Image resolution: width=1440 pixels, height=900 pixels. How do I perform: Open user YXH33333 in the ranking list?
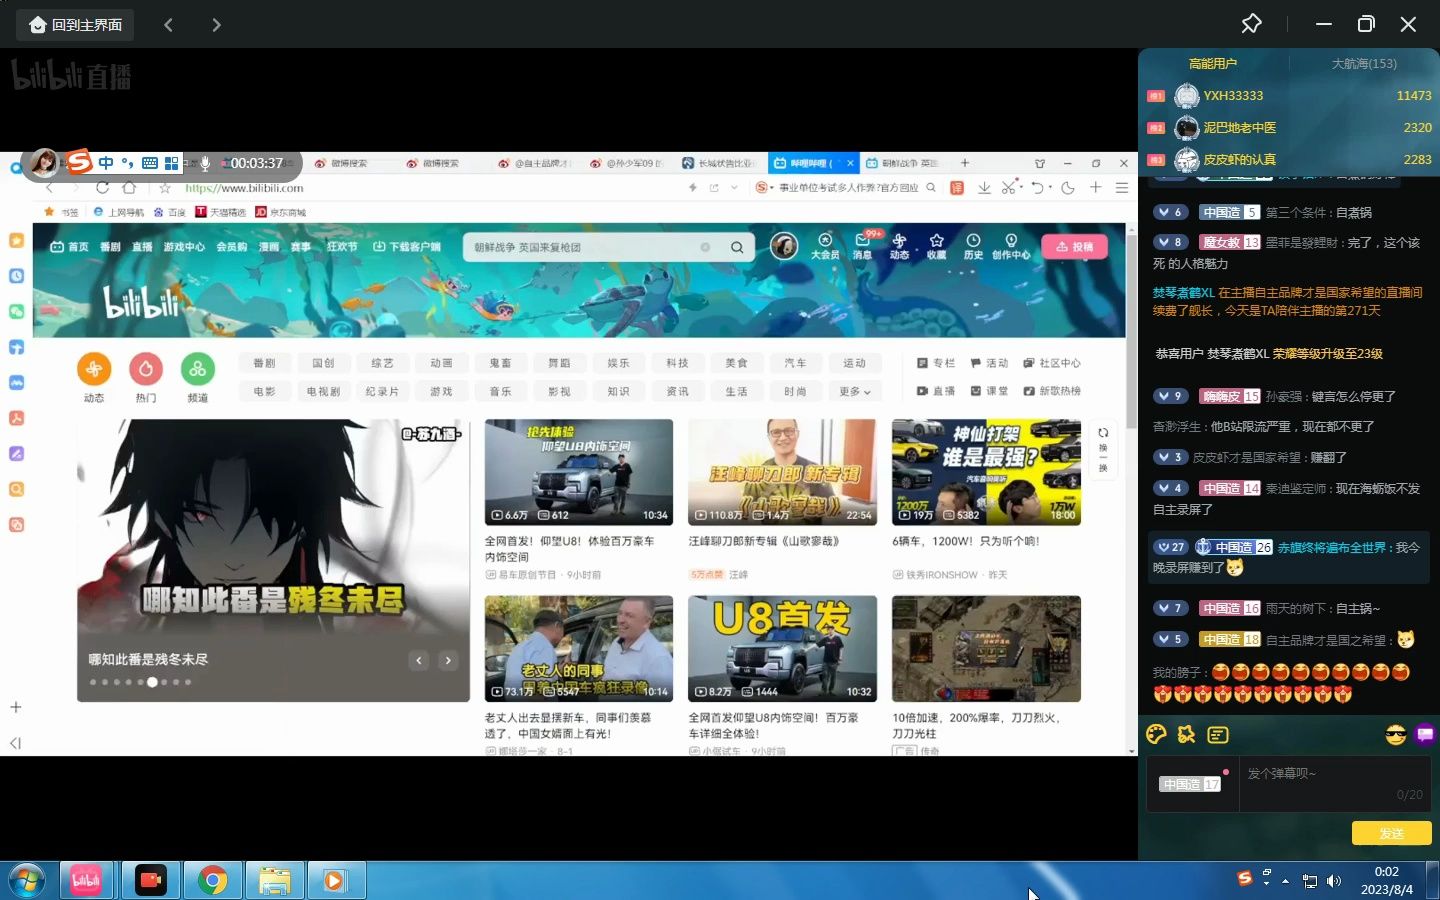pos(1233,95)
